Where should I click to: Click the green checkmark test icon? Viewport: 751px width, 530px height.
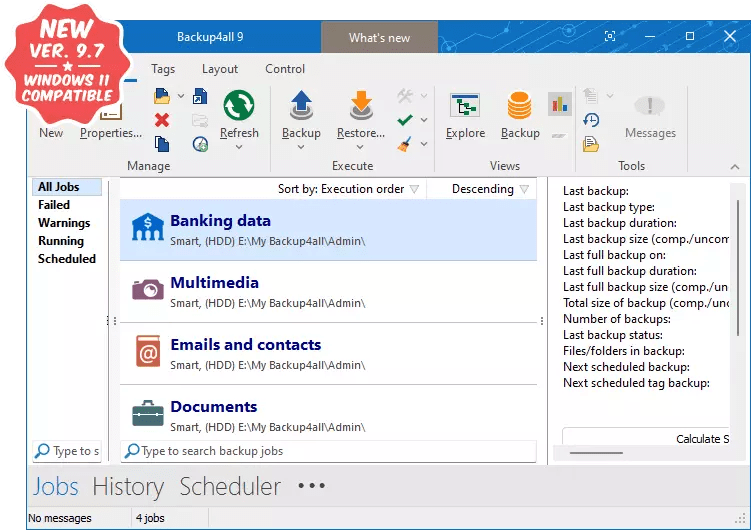(405, 120)
